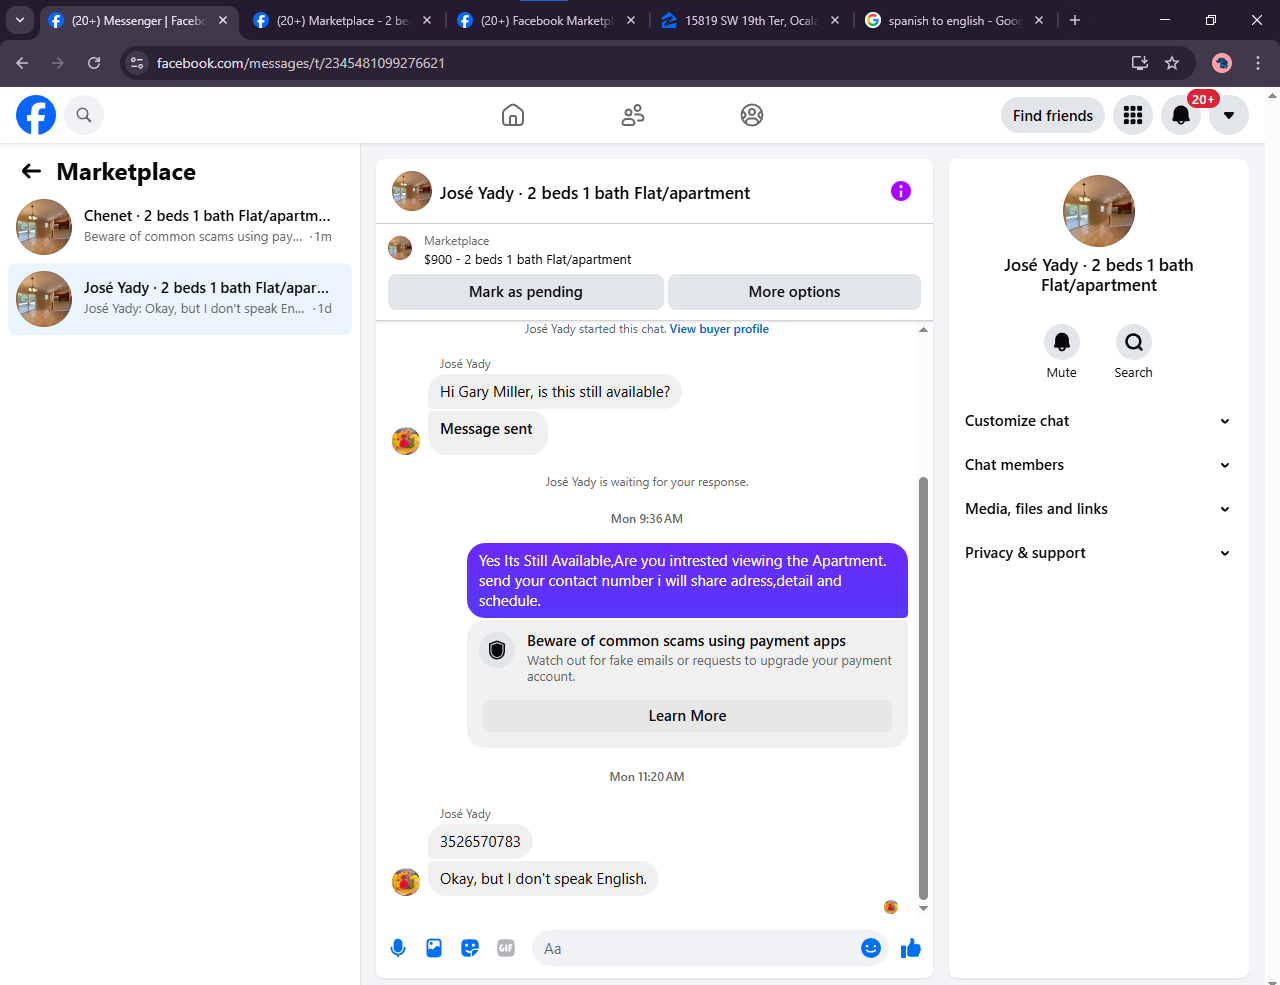Switch to Marketplace - 2 beds browser tab

coord(342,20)
